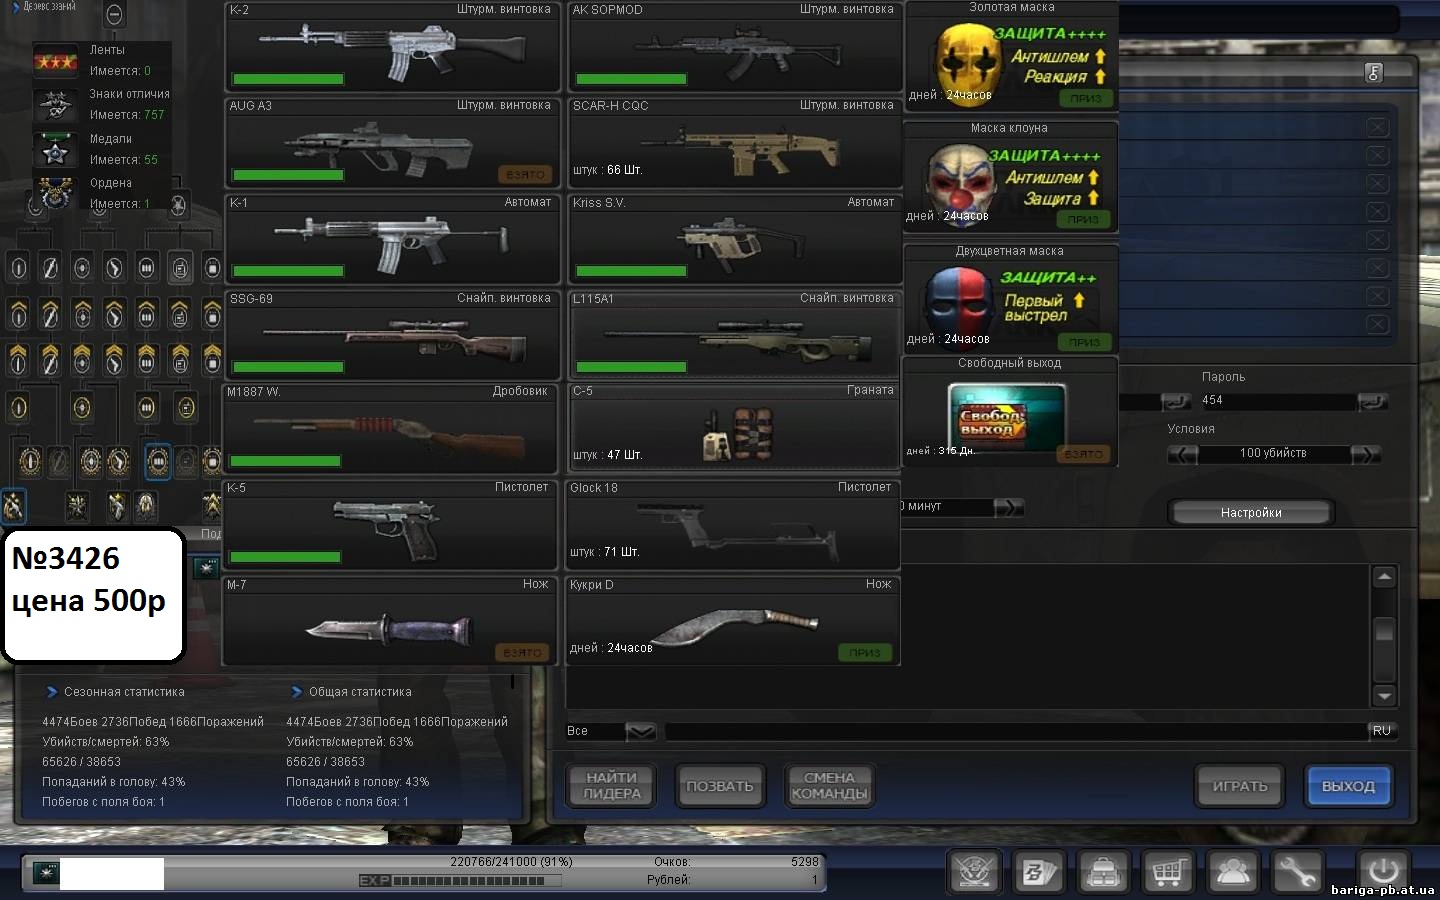Select the Свободный выход item card
This screenshot has height=900, width=1440.
[x=1010, y=411]
